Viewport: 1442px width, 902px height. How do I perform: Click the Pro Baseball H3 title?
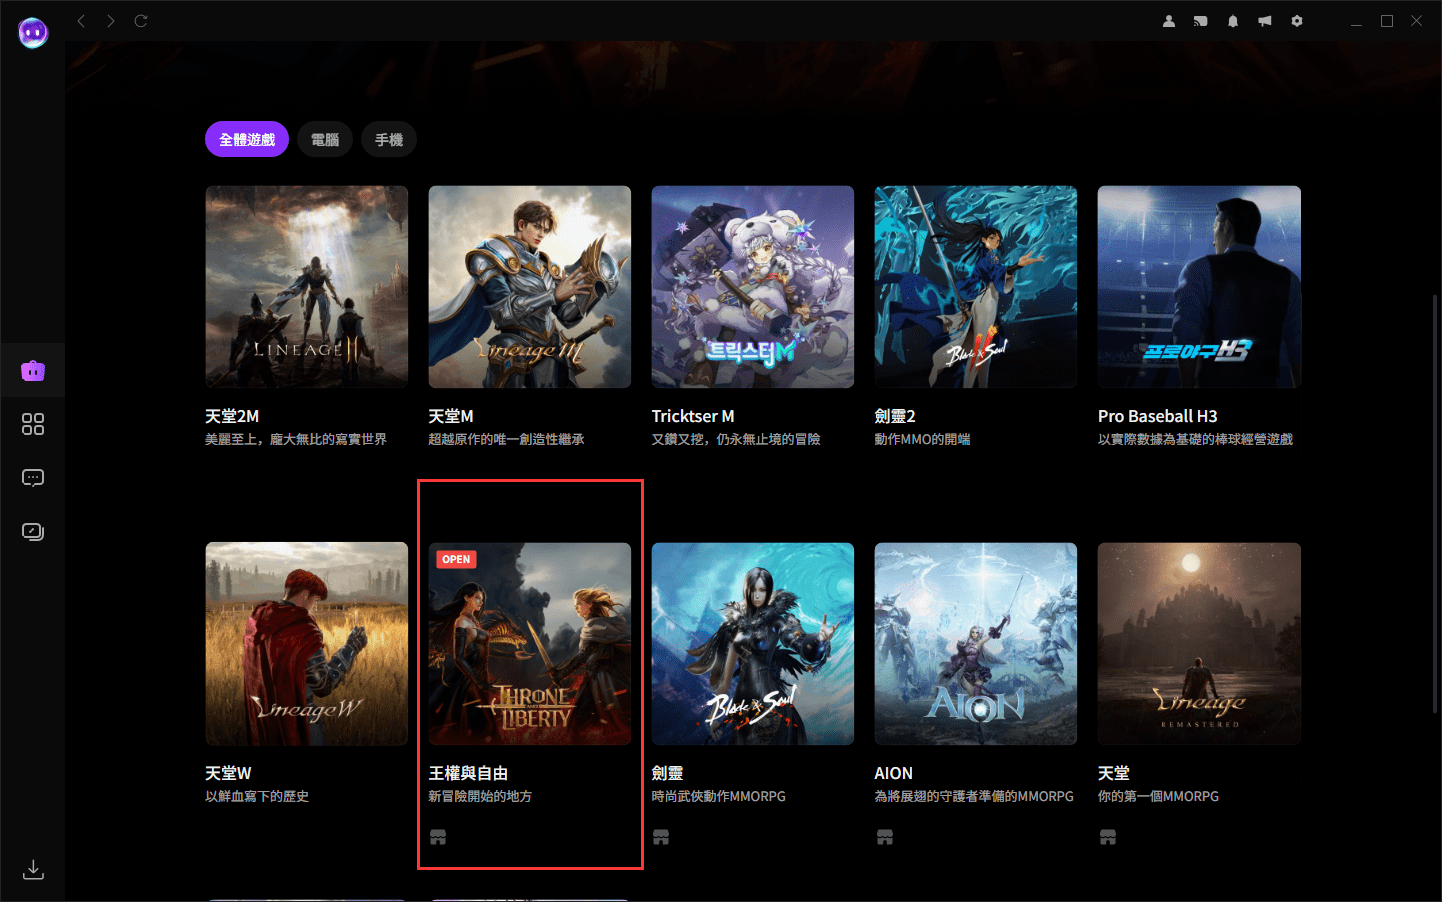pos(1157,416)
